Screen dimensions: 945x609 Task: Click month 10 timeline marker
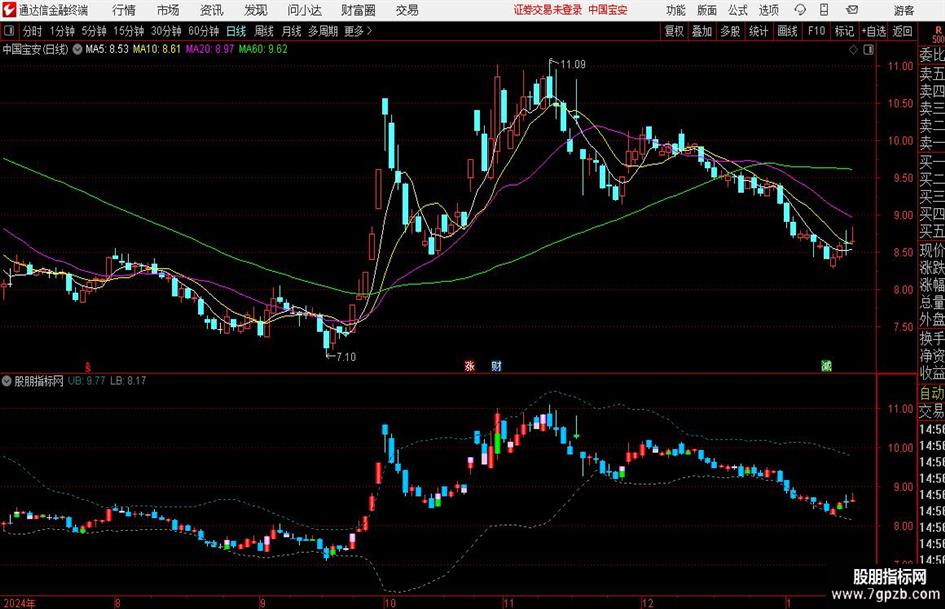[x=390, y=603]
